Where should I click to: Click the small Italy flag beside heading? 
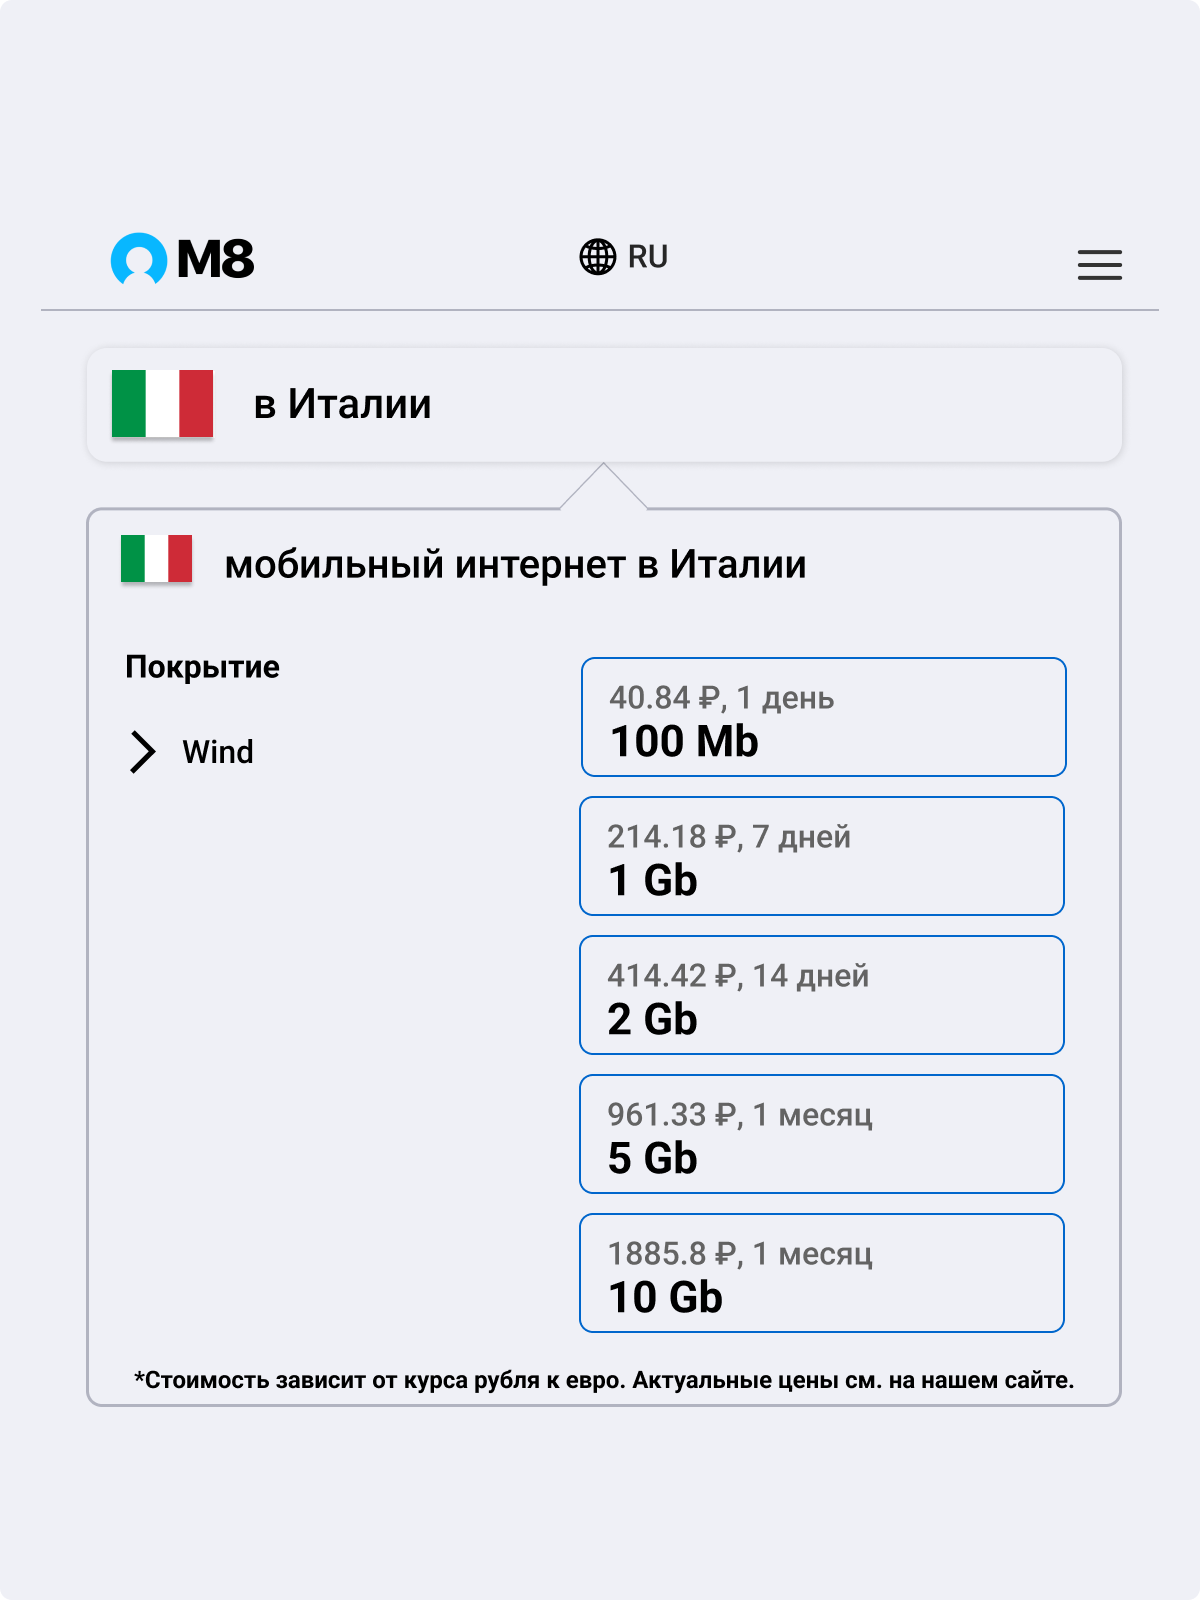coord(156,559)
